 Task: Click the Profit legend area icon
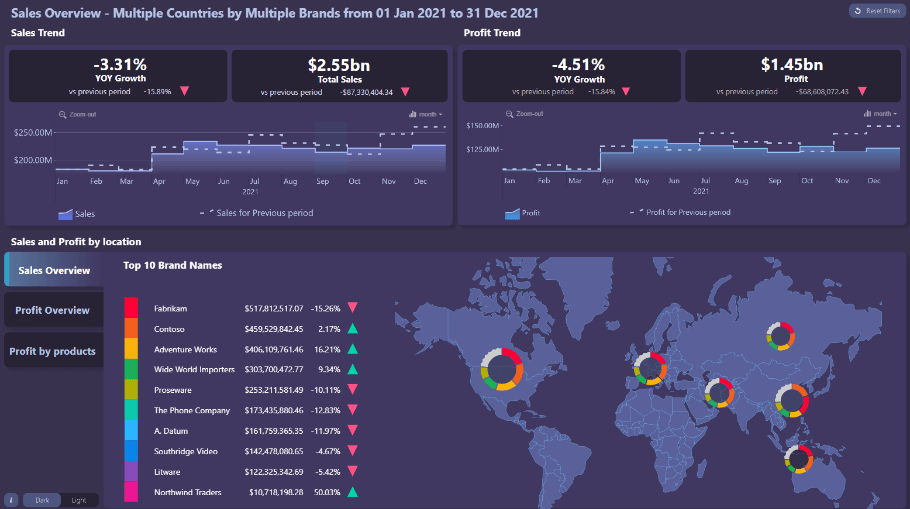[512, 213]
